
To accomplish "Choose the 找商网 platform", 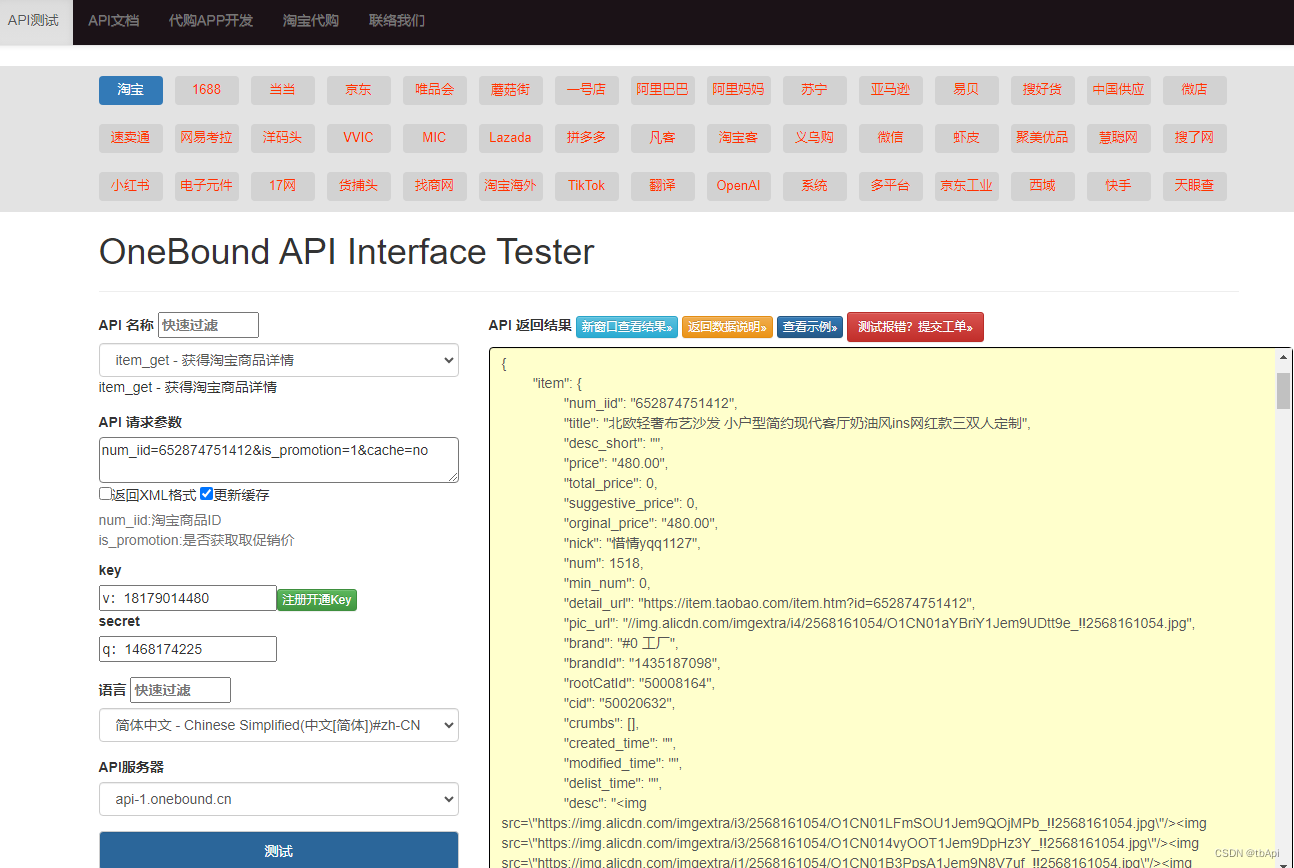I will click(435, 186).
